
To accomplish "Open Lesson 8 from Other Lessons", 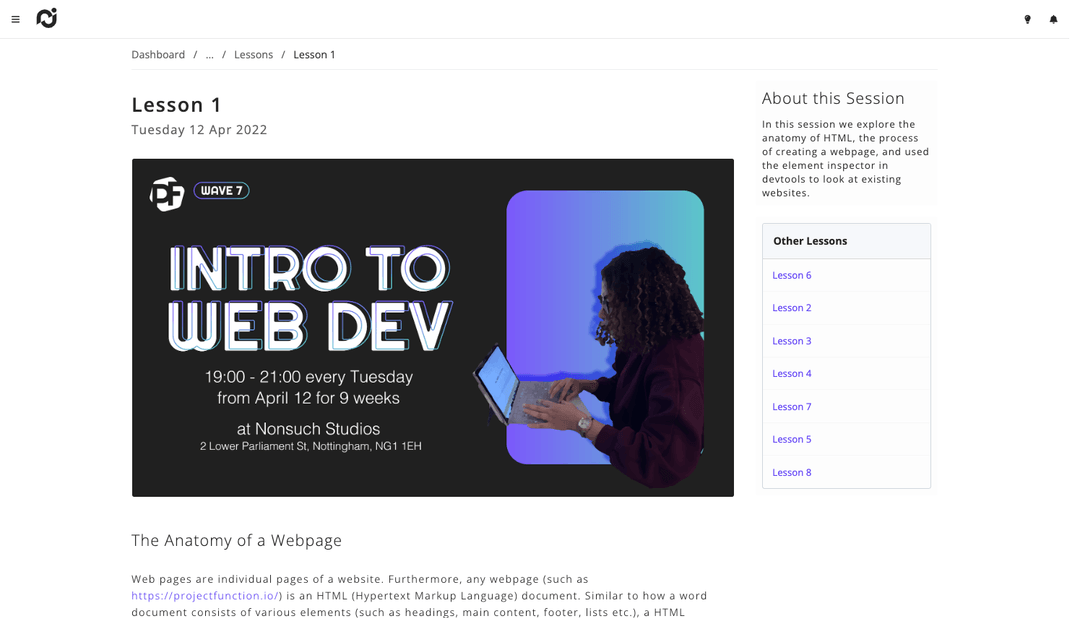I will click(x=791, y=472).
